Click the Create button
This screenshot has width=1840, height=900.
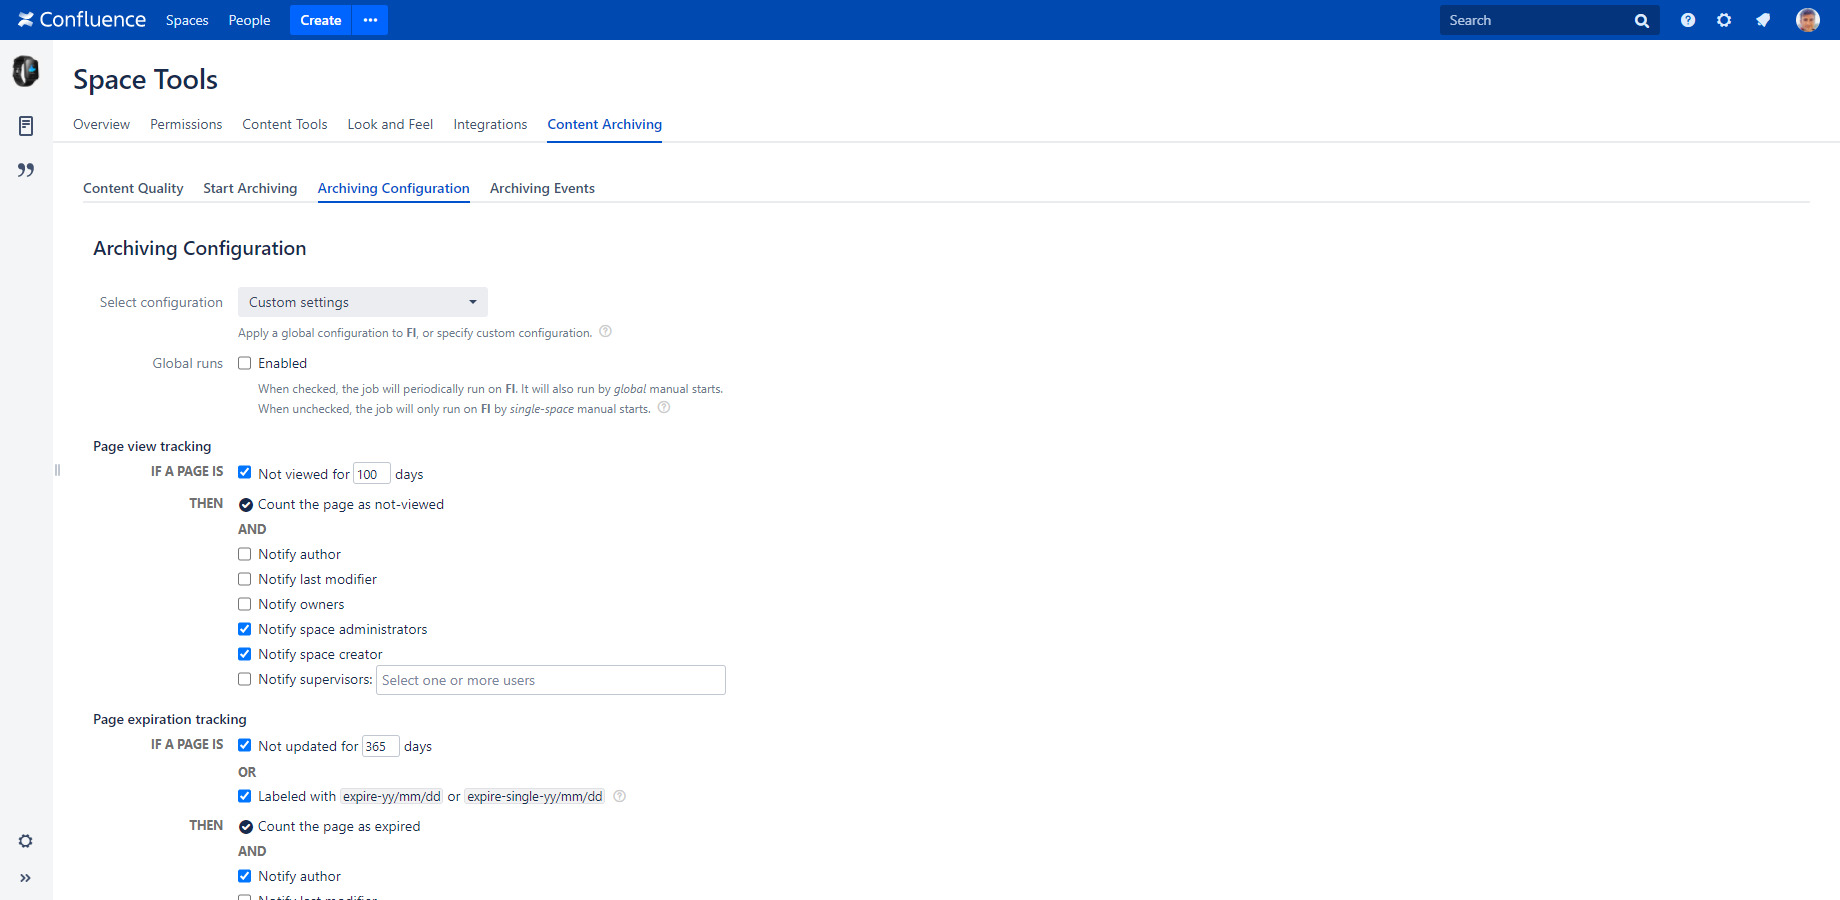click(321, 20)
